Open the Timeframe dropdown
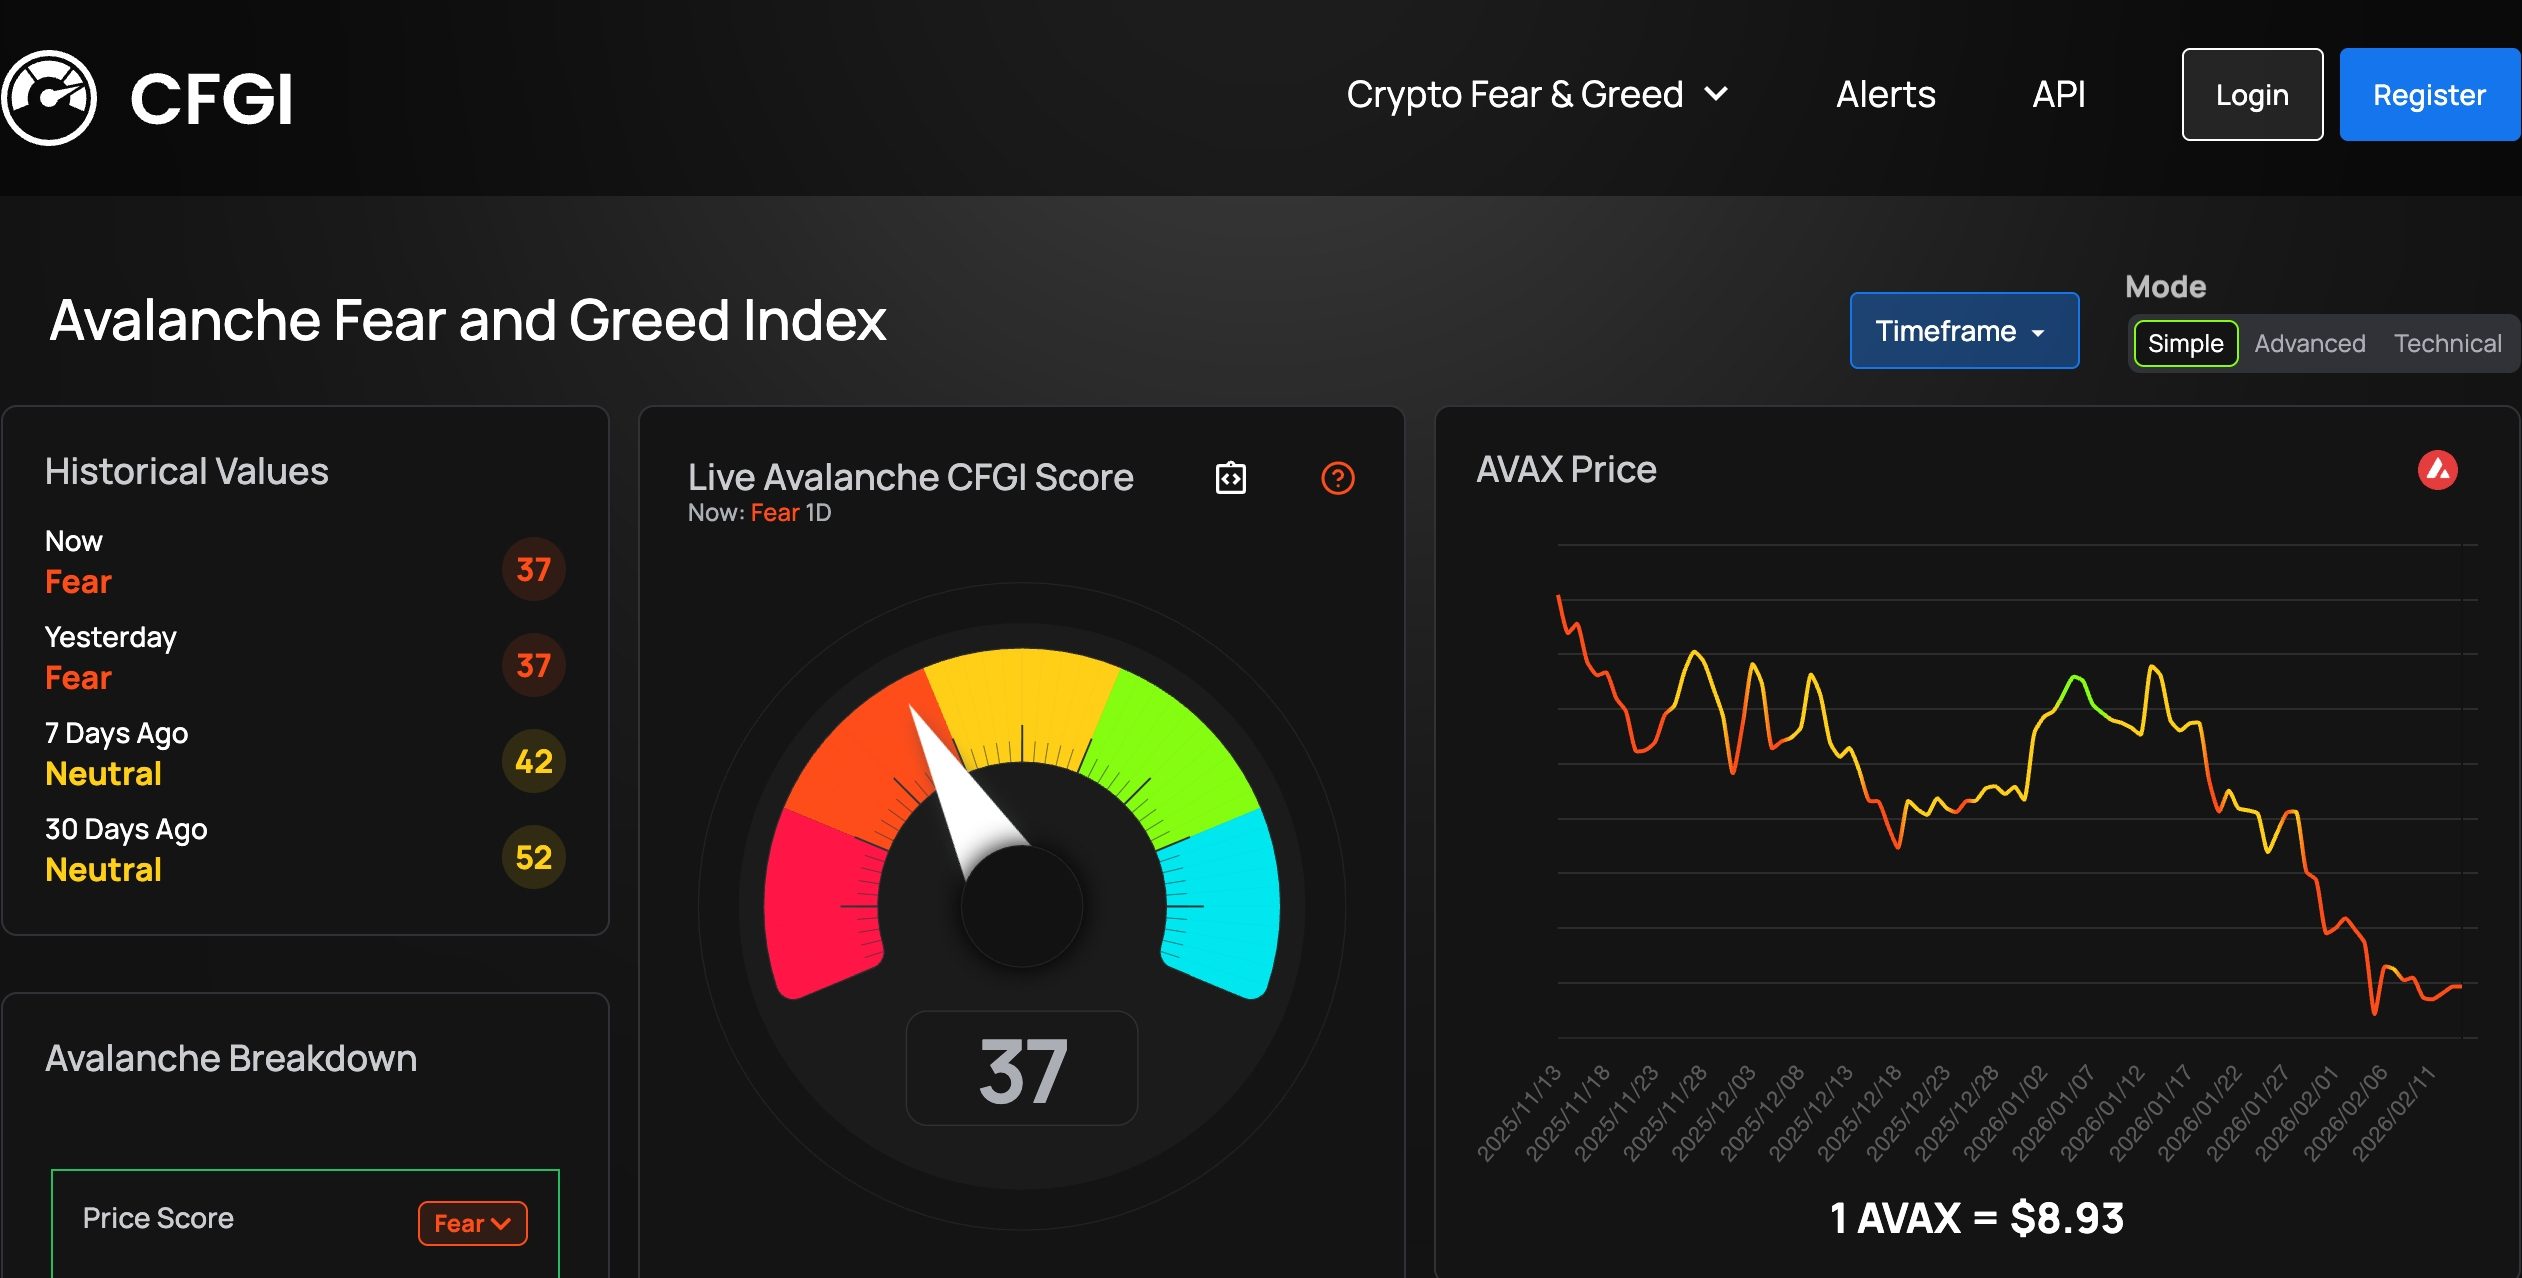Image resolution: width=2522 pixels, height=1278 pixels. pyautogui.click(x=1964, y=331)
